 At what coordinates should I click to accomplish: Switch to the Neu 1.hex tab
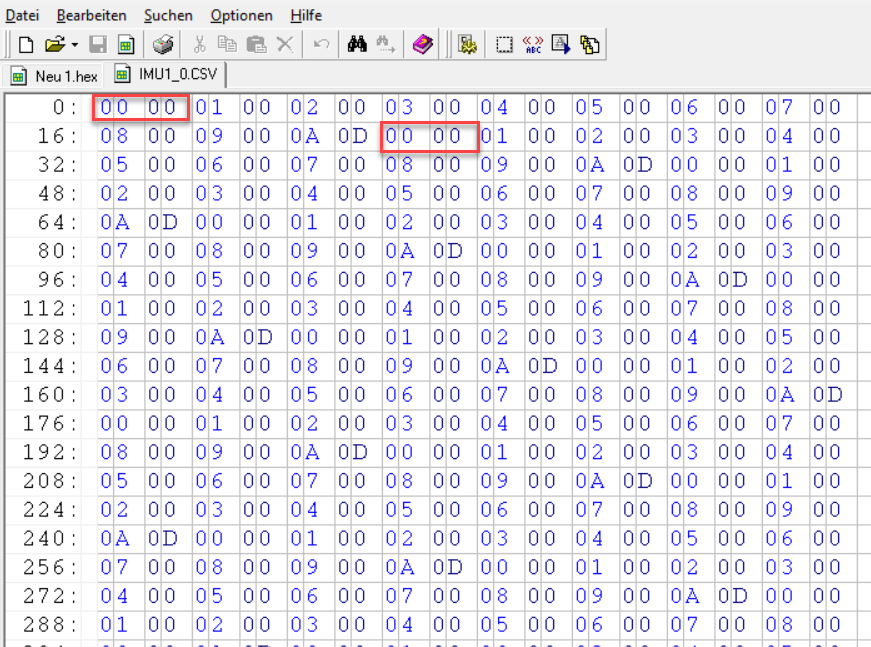[53, 74]
